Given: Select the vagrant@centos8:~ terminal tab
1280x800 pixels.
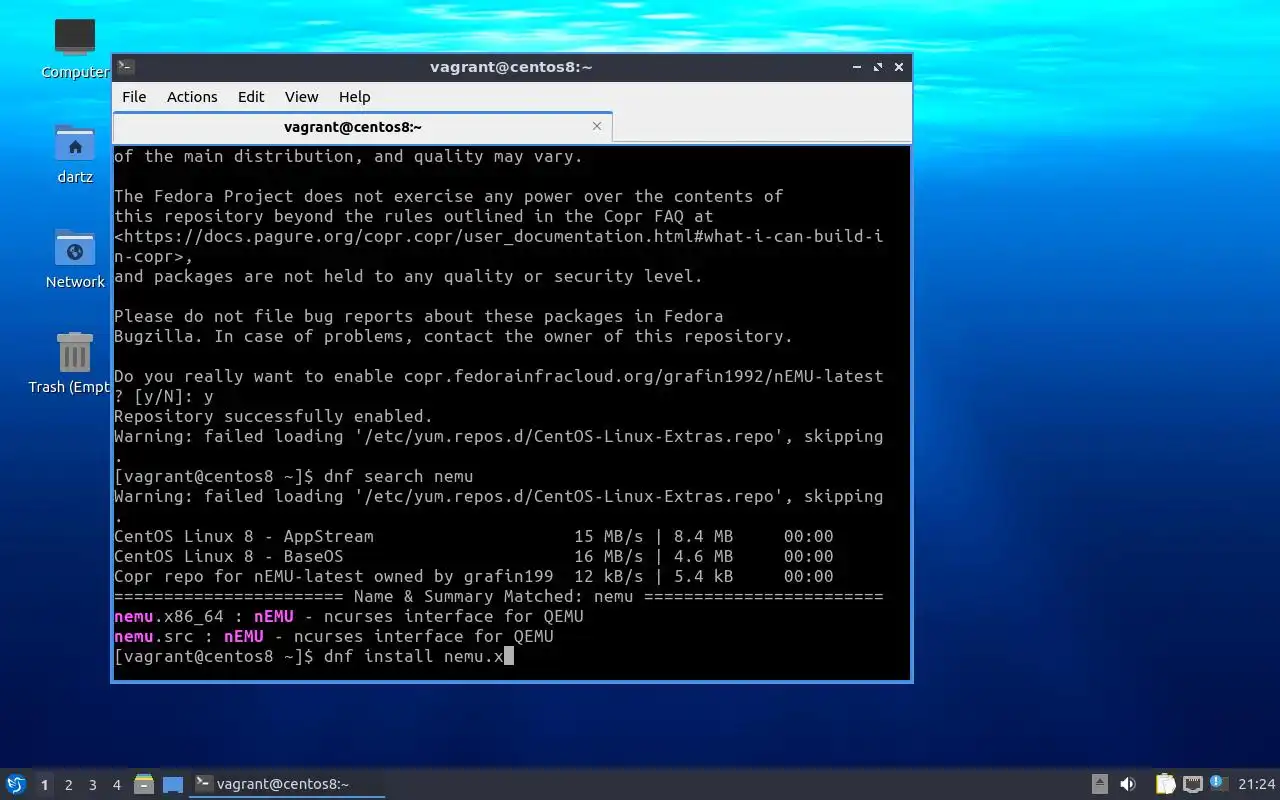Looking at the screenshot, I should 362,127.
